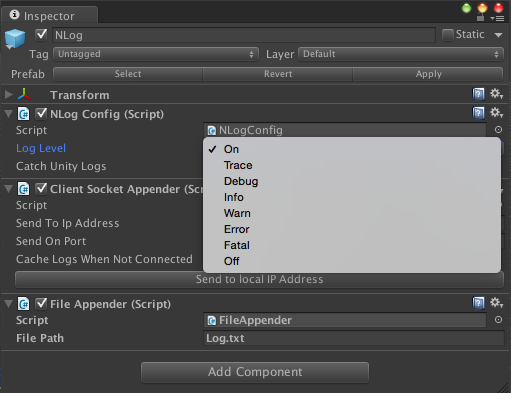The height and width of the screenshot is (393, 511).
Task: Disable the File Appender script checkbox
Action: point(41,304)
